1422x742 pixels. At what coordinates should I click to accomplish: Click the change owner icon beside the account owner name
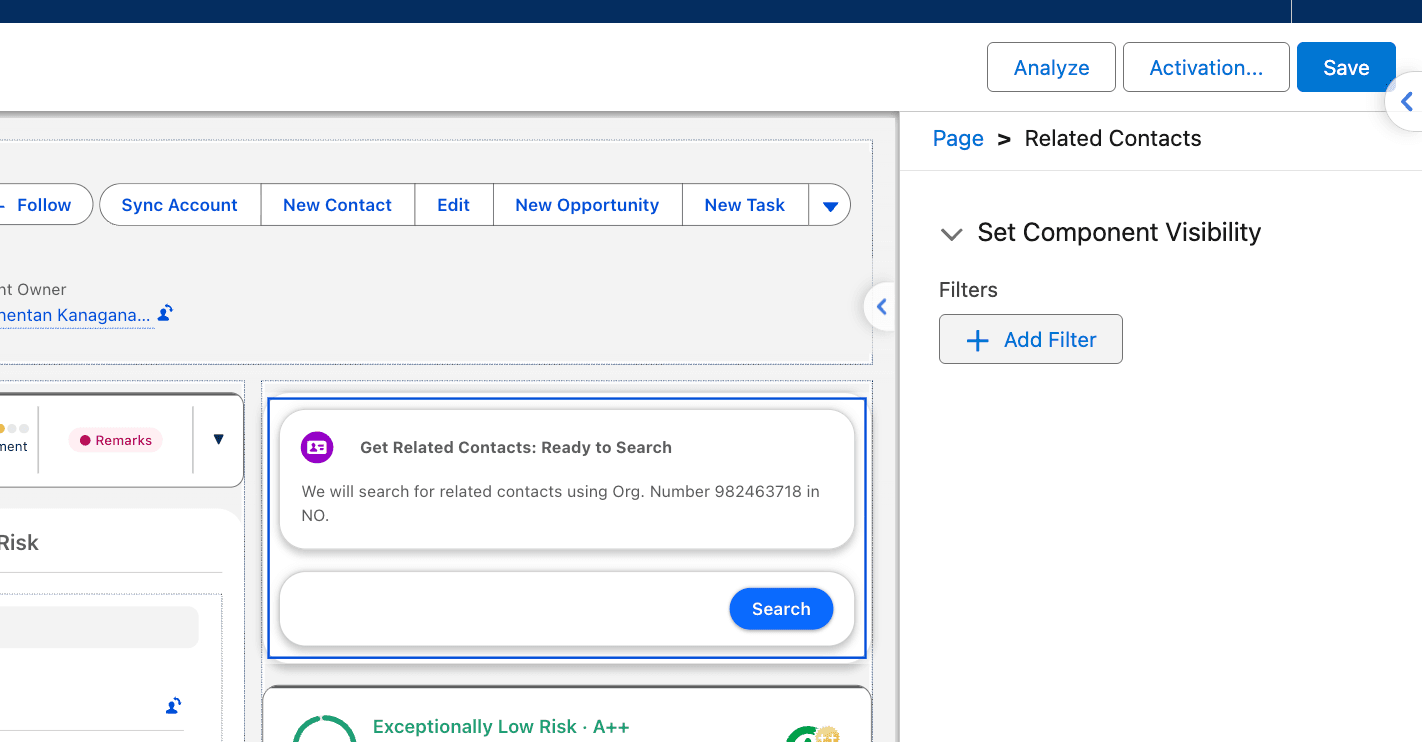pos(166,313)
